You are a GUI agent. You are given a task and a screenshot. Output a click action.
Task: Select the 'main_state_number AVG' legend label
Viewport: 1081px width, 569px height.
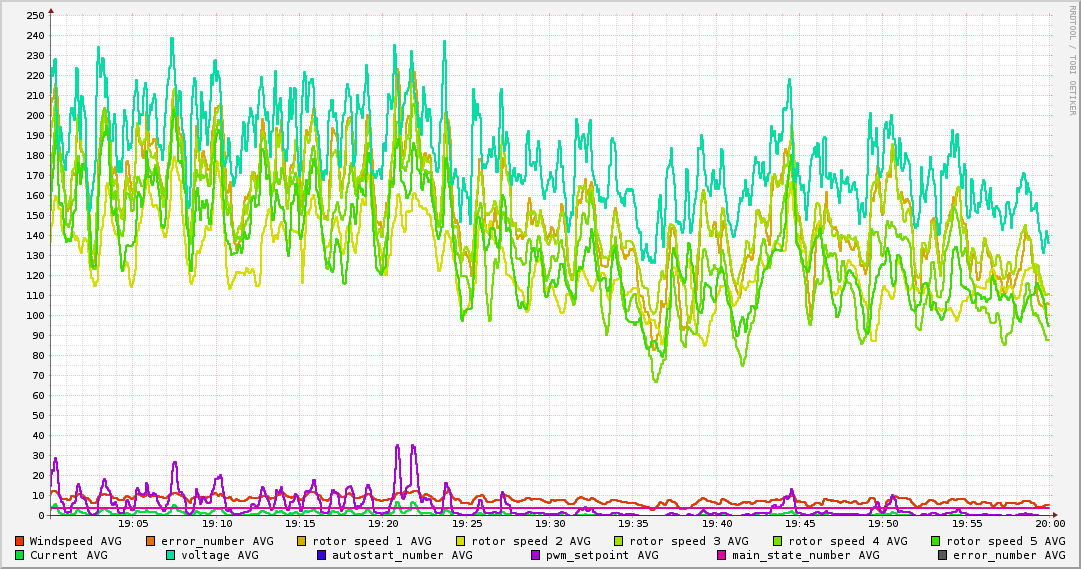click(x=806, y=556)
